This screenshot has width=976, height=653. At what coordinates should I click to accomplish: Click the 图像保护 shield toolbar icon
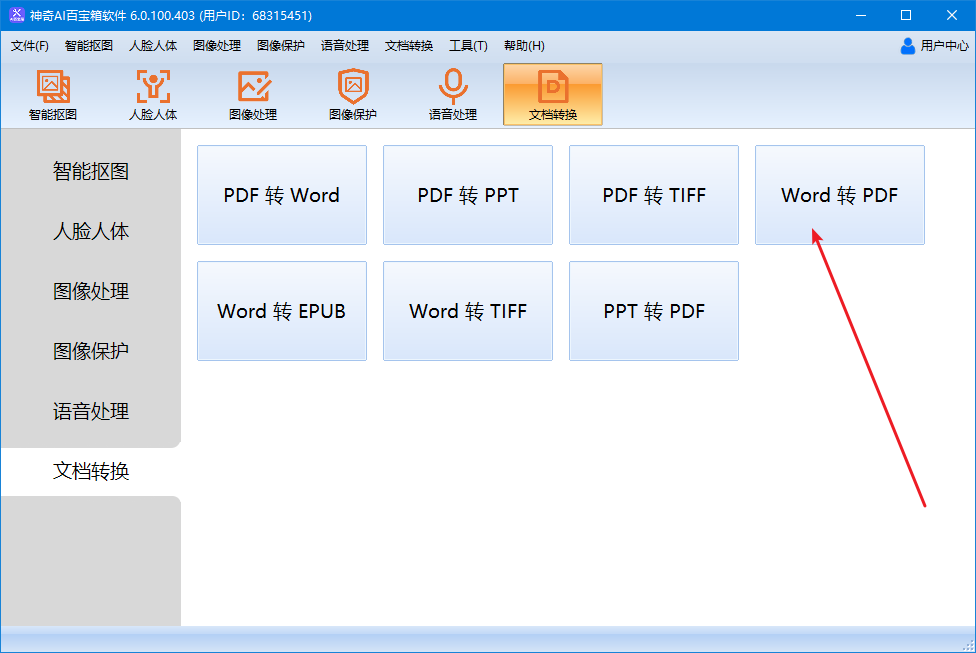point(353,95)
